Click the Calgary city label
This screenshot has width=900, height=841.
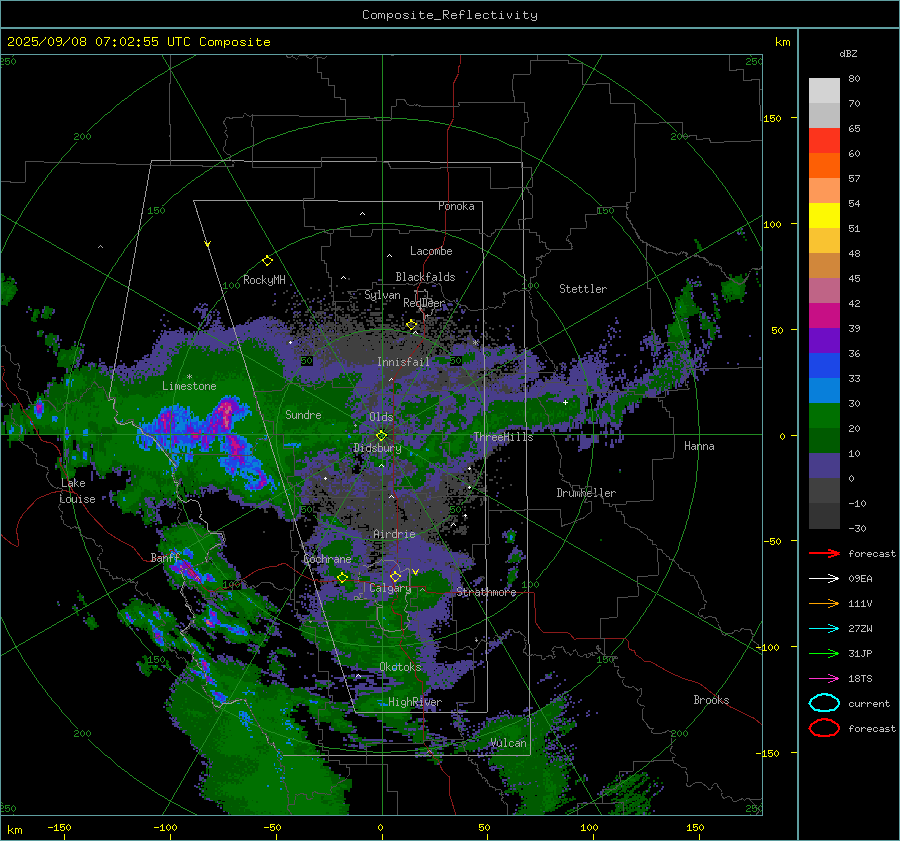pos(390,588)
